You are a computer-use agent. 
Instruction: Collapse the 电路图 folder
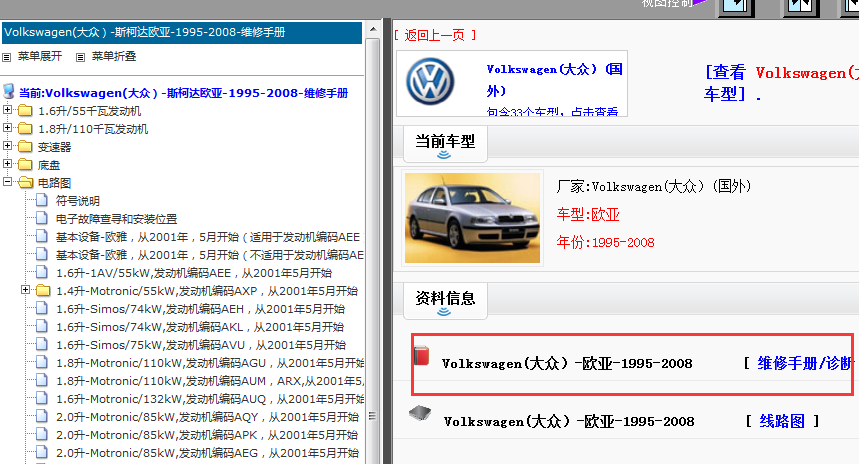click(x=8, y=182)
